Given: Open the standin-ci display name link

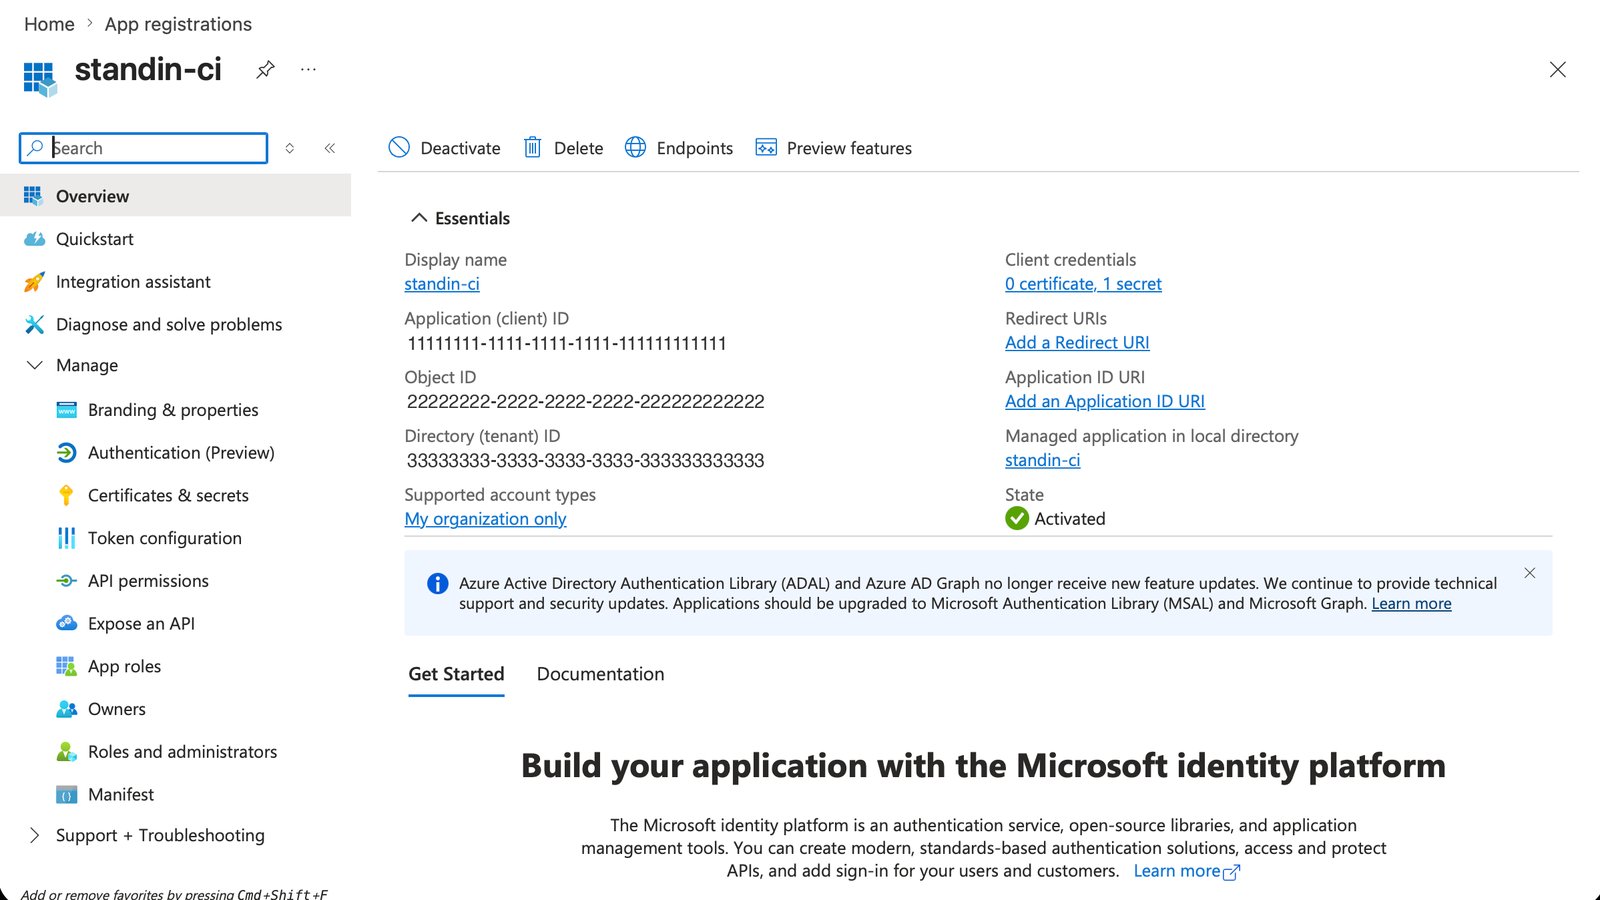Looking at the screenshot, I should pos(442,284).
